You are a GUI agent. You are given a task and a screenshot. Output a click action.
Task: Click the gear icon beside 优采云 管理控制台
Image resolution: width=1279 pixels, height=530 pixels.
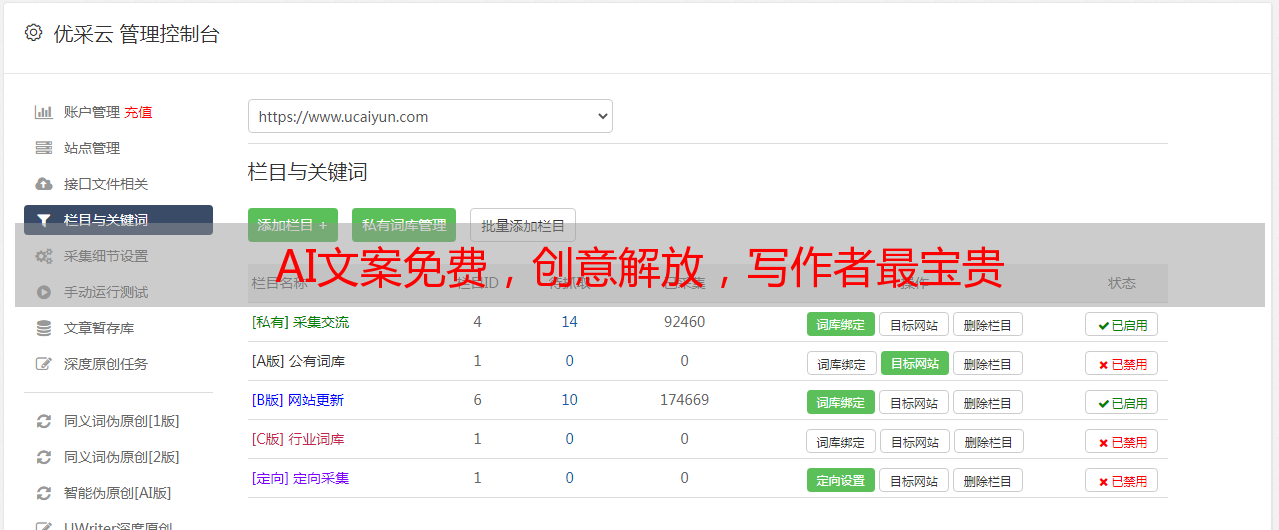point(33,33)
